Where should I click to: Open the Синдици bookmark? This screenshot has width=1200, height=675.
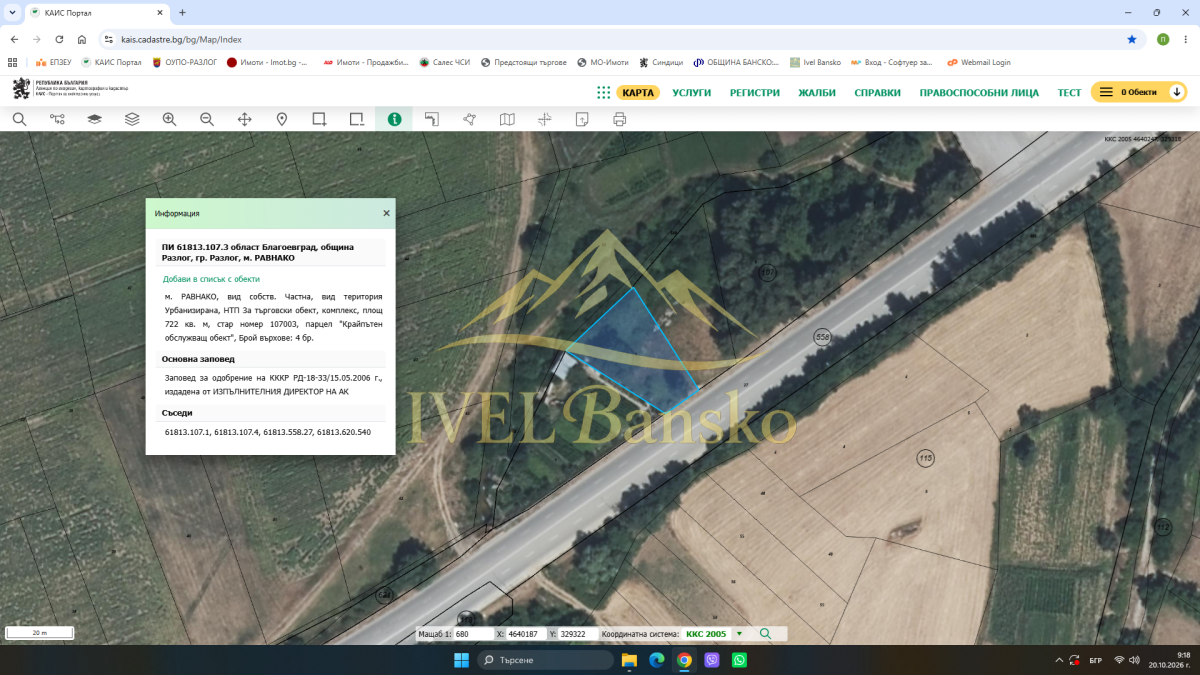661,62
